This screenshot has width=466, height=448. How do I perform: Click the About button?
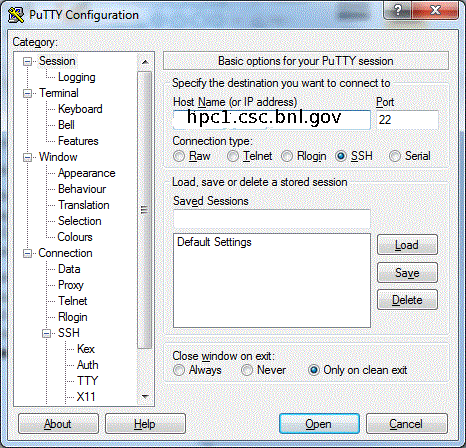pyautogui.click(x=58, y=424)
